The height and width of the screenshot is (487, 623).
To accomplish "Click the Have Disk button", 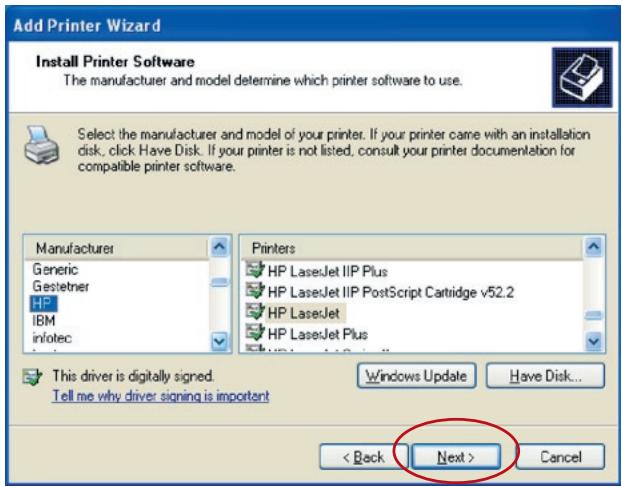I will pos(546,376).
